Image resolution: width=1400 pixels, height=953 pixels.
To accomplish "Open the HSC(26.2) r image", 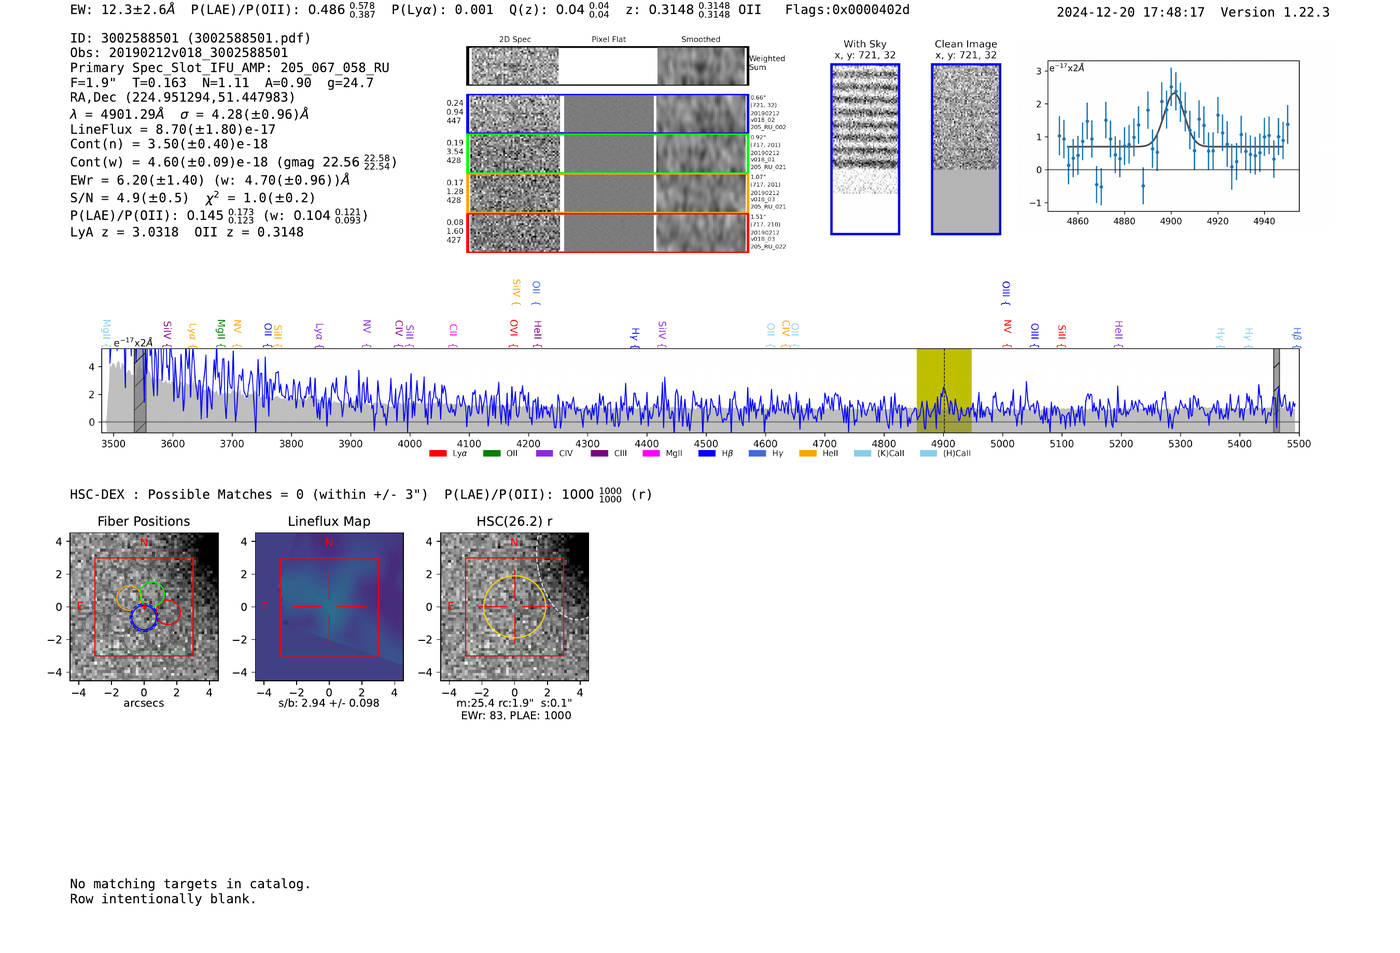I will coord(514,607).
